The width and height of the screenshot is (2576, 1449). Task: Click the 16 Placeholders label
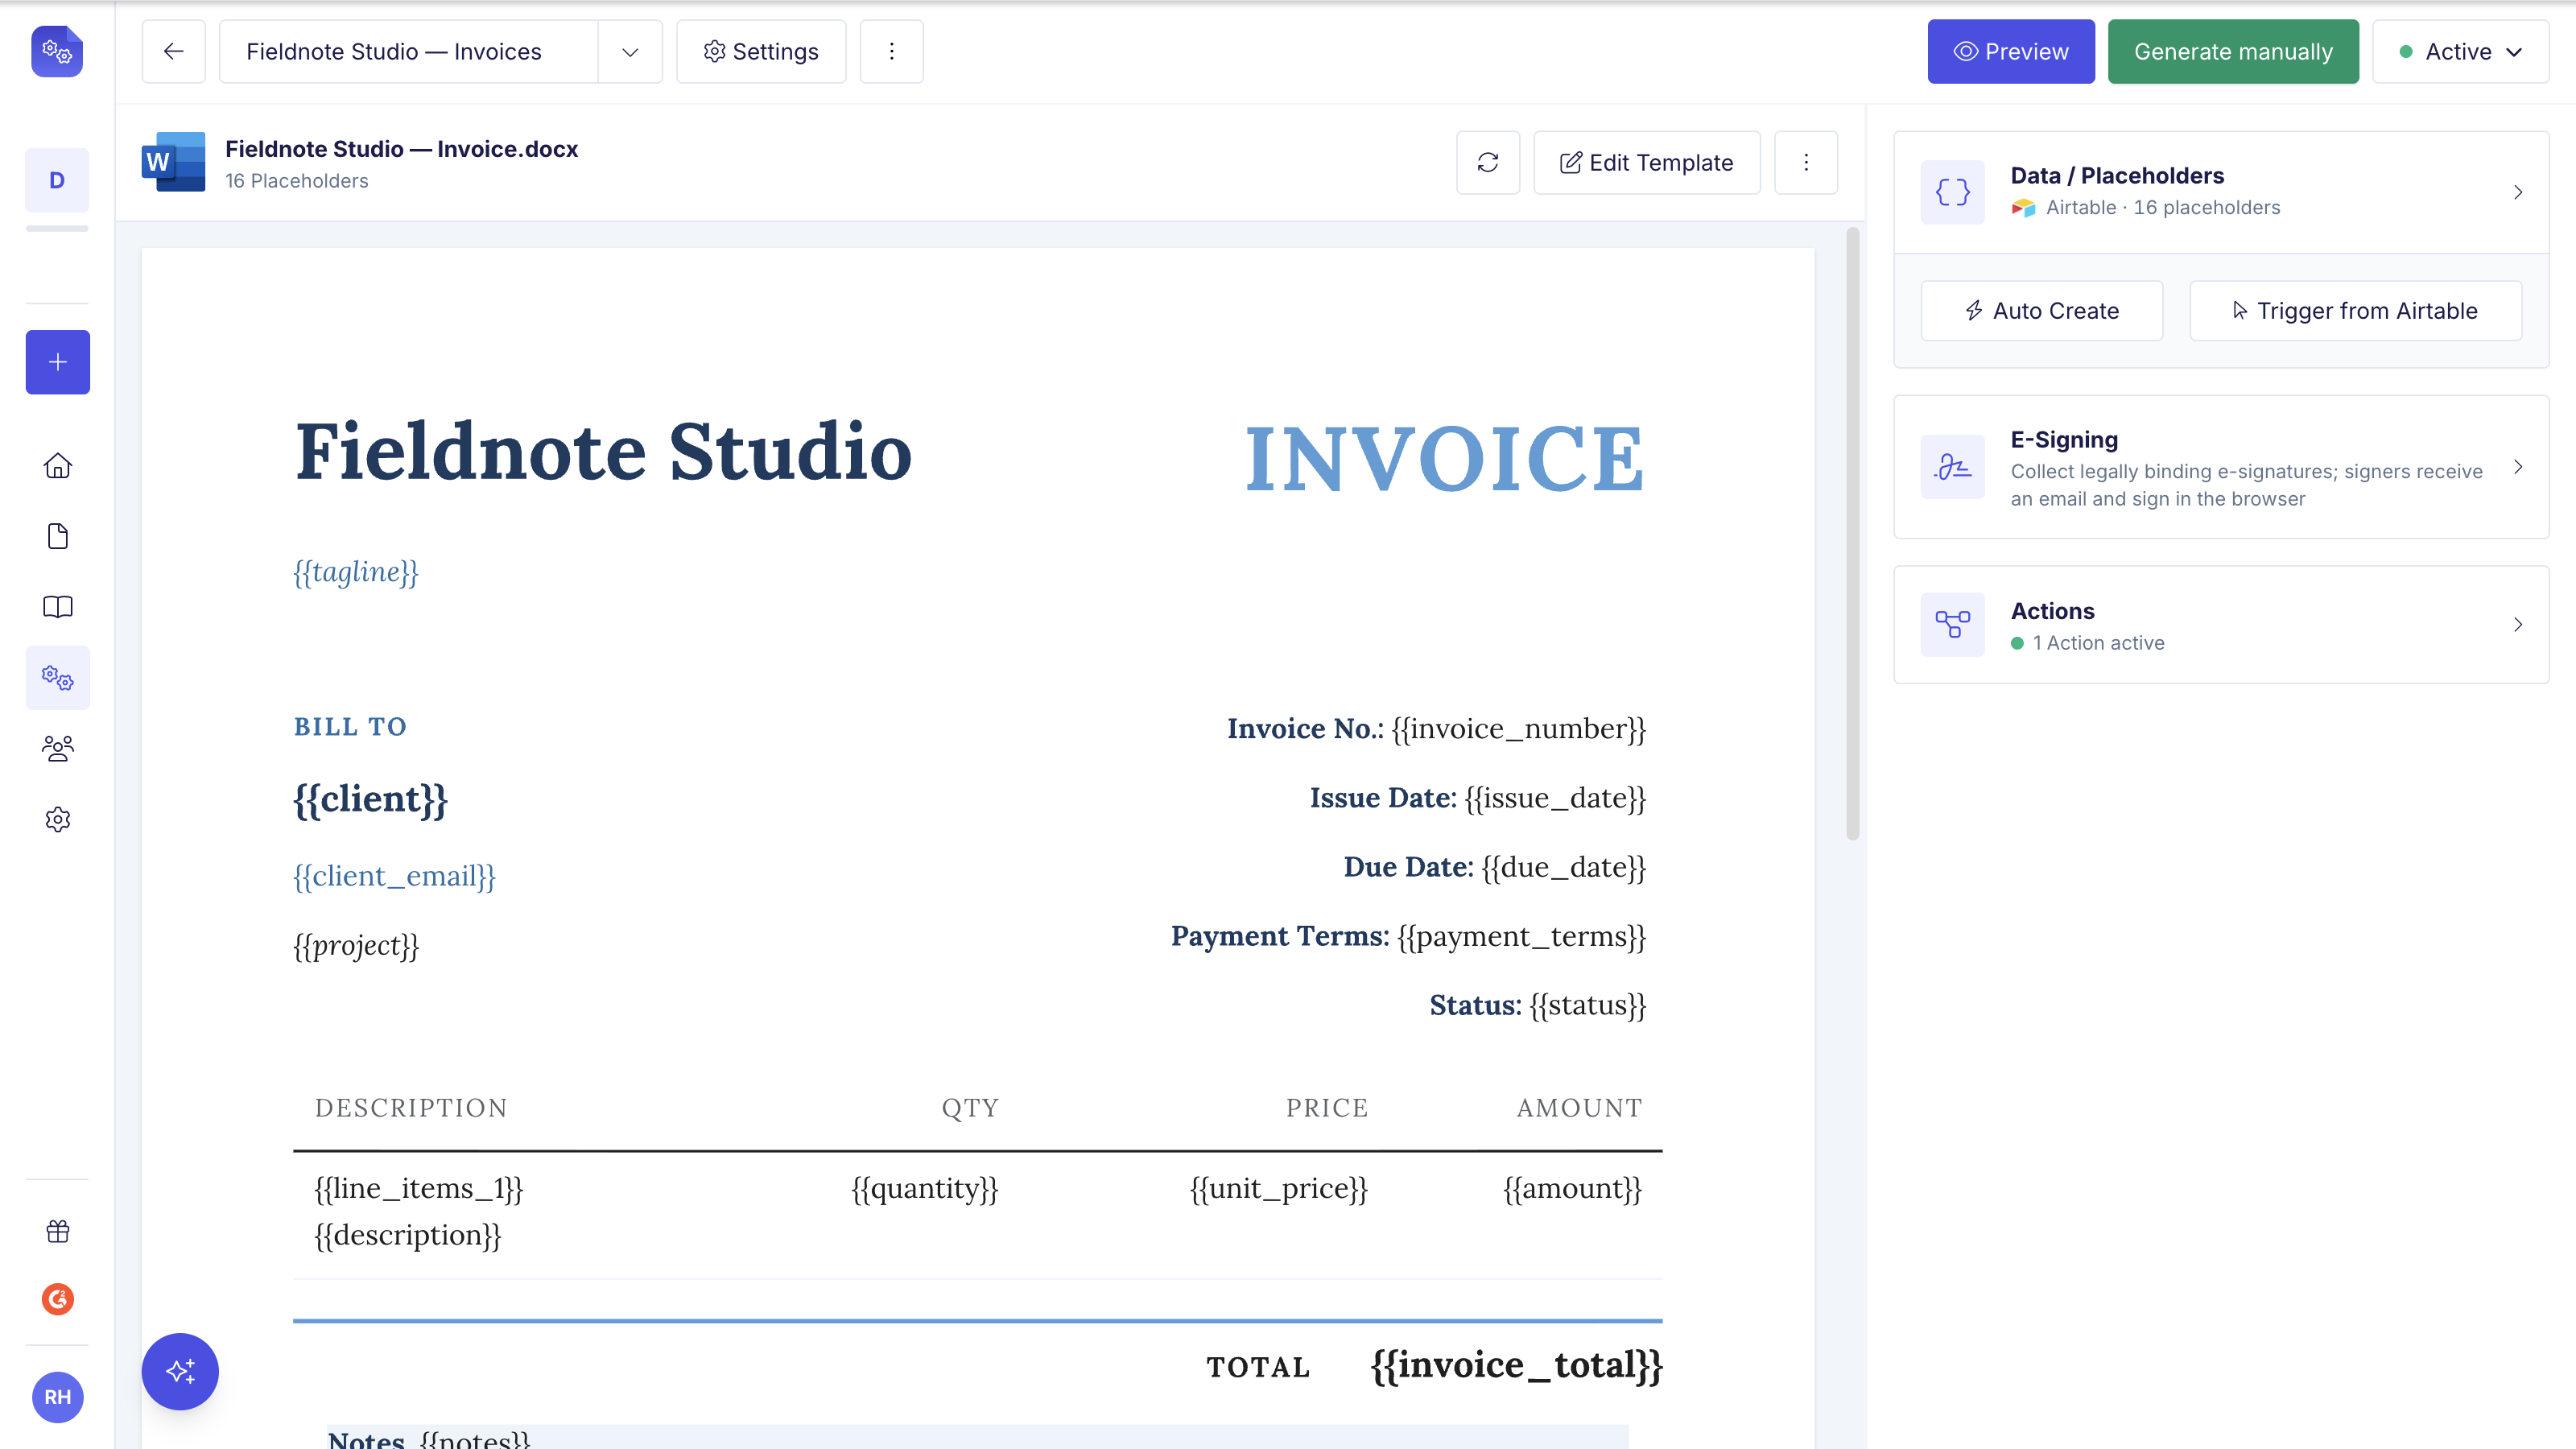[x=296, y=181]
